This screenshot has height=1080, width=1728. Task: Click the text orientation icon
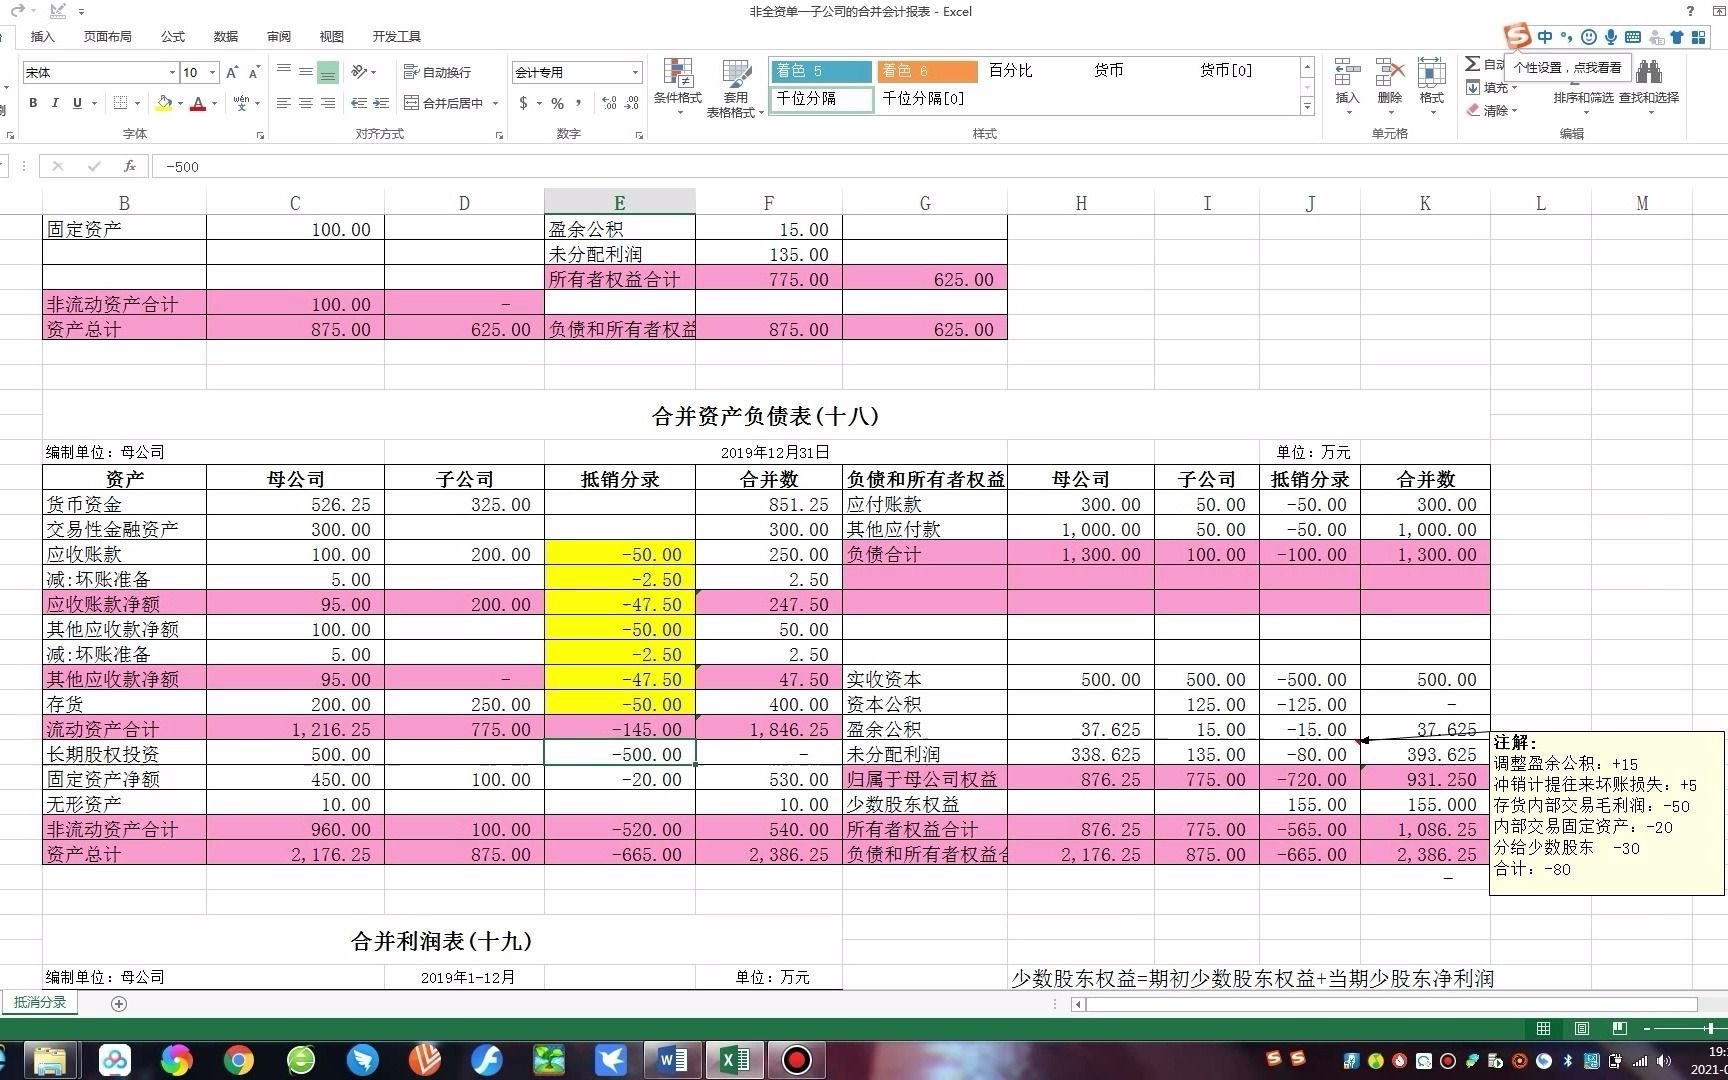359,72
